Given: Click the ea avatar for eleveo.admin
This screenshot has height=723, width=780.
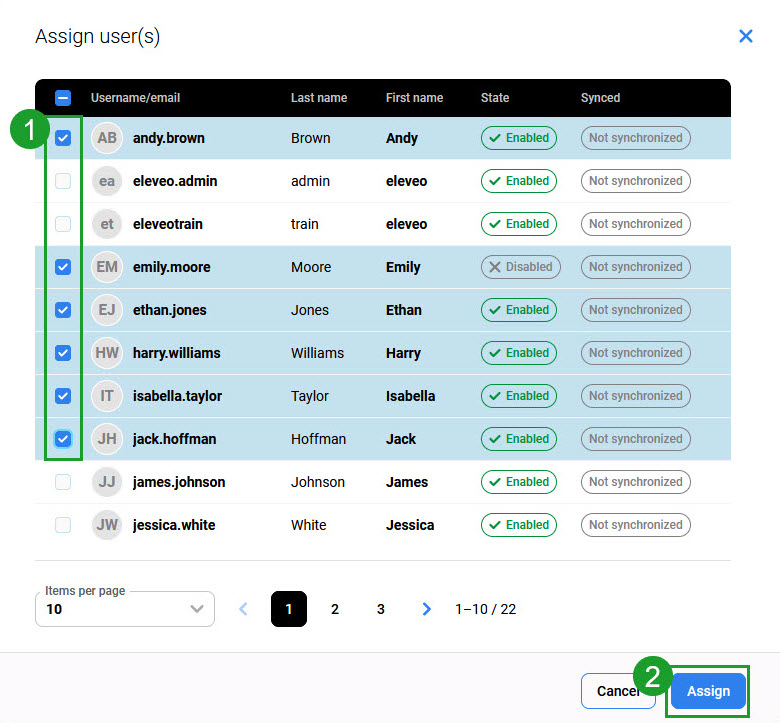Looking at the screenshot, I should pyautogui.click(x=107, y=181).
